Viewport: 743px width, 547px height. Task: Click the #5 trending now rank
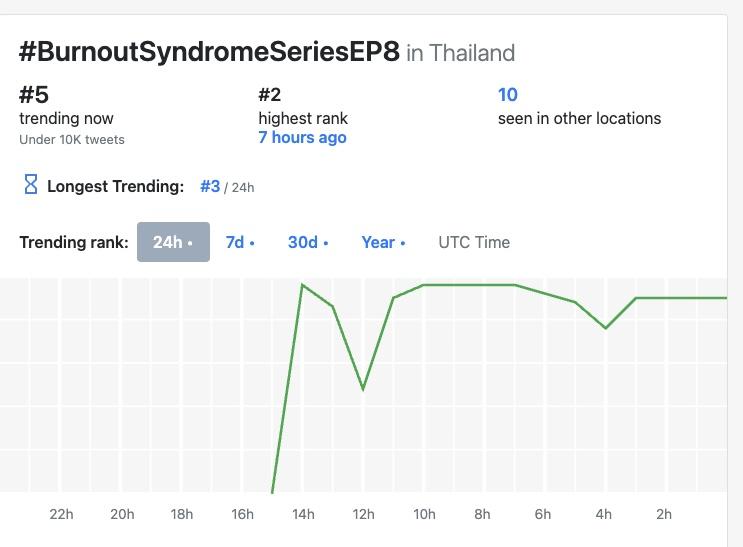[x=34, y=95]
